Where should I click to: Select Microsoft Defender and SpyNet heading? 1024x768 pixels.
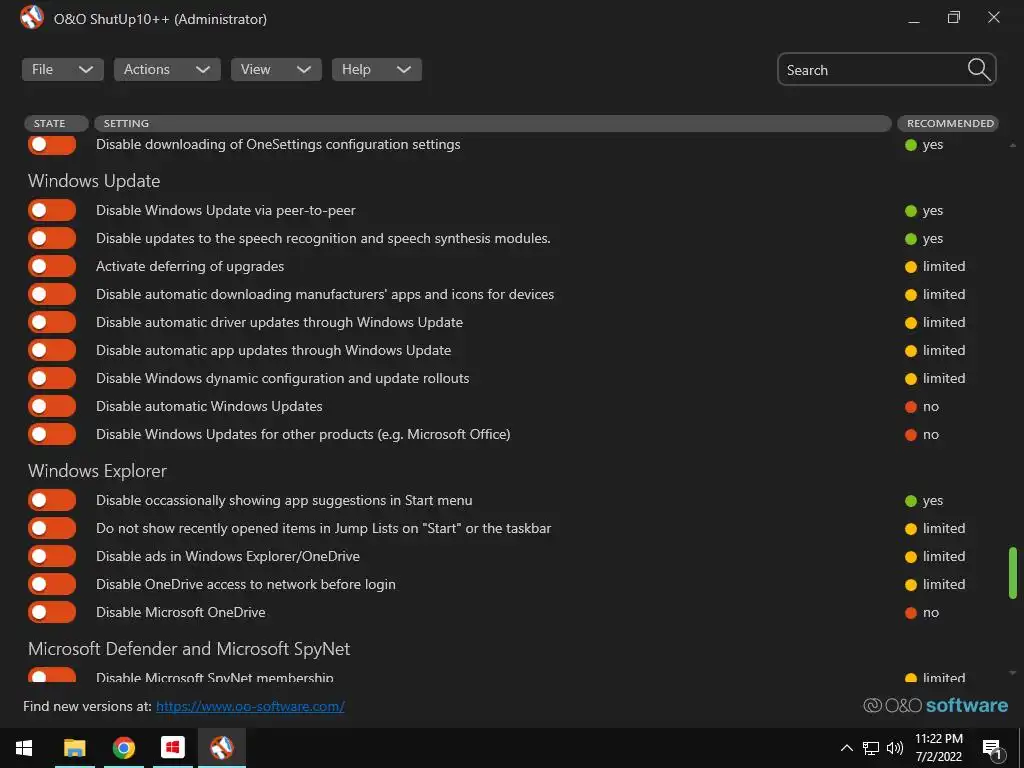[189, 648]
